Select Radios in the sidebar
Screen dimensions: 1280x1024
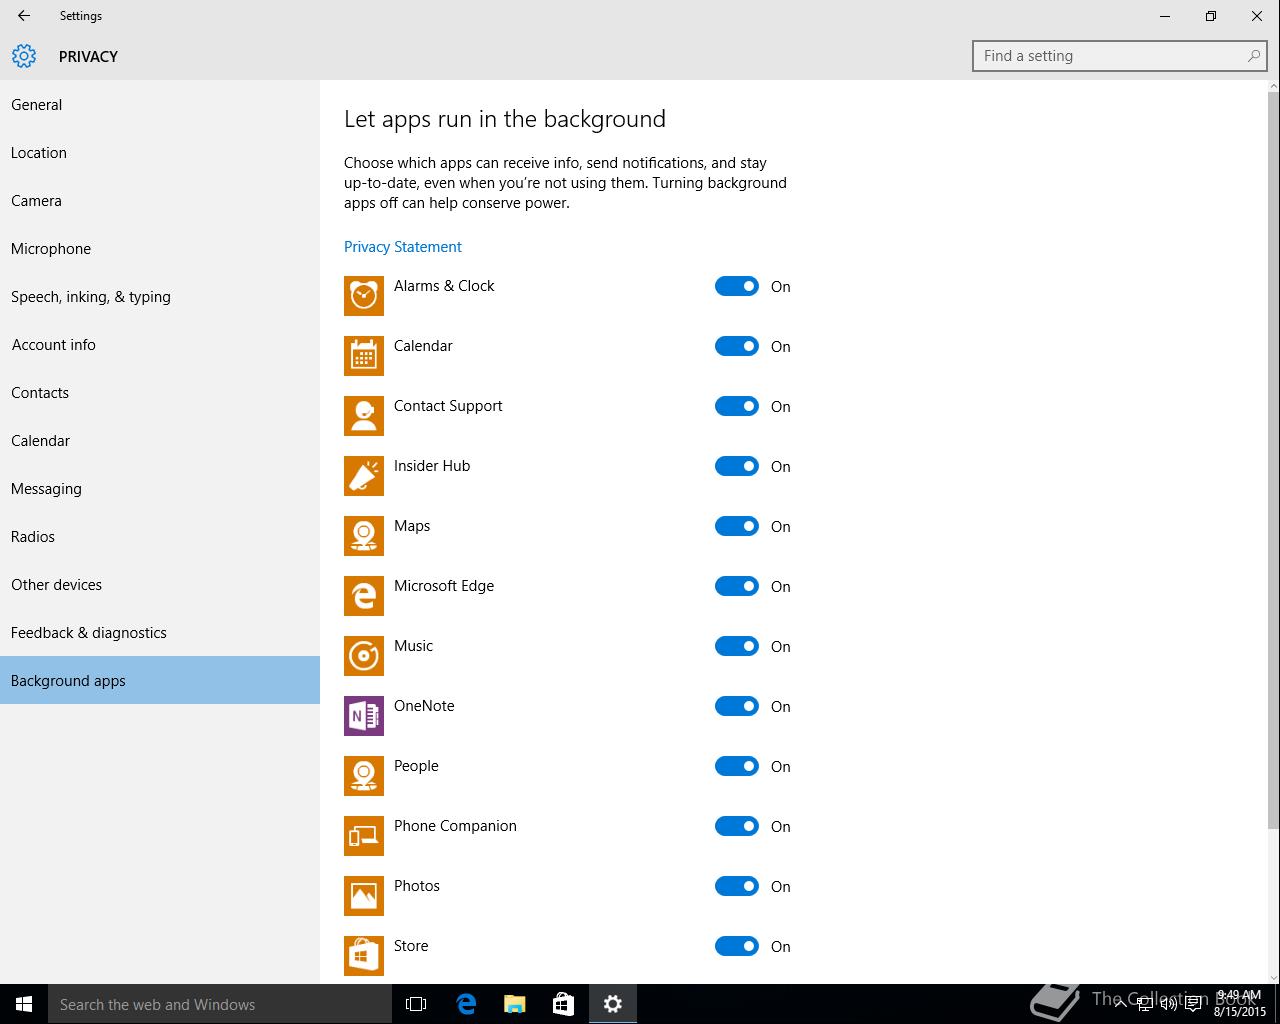point(160,536)
